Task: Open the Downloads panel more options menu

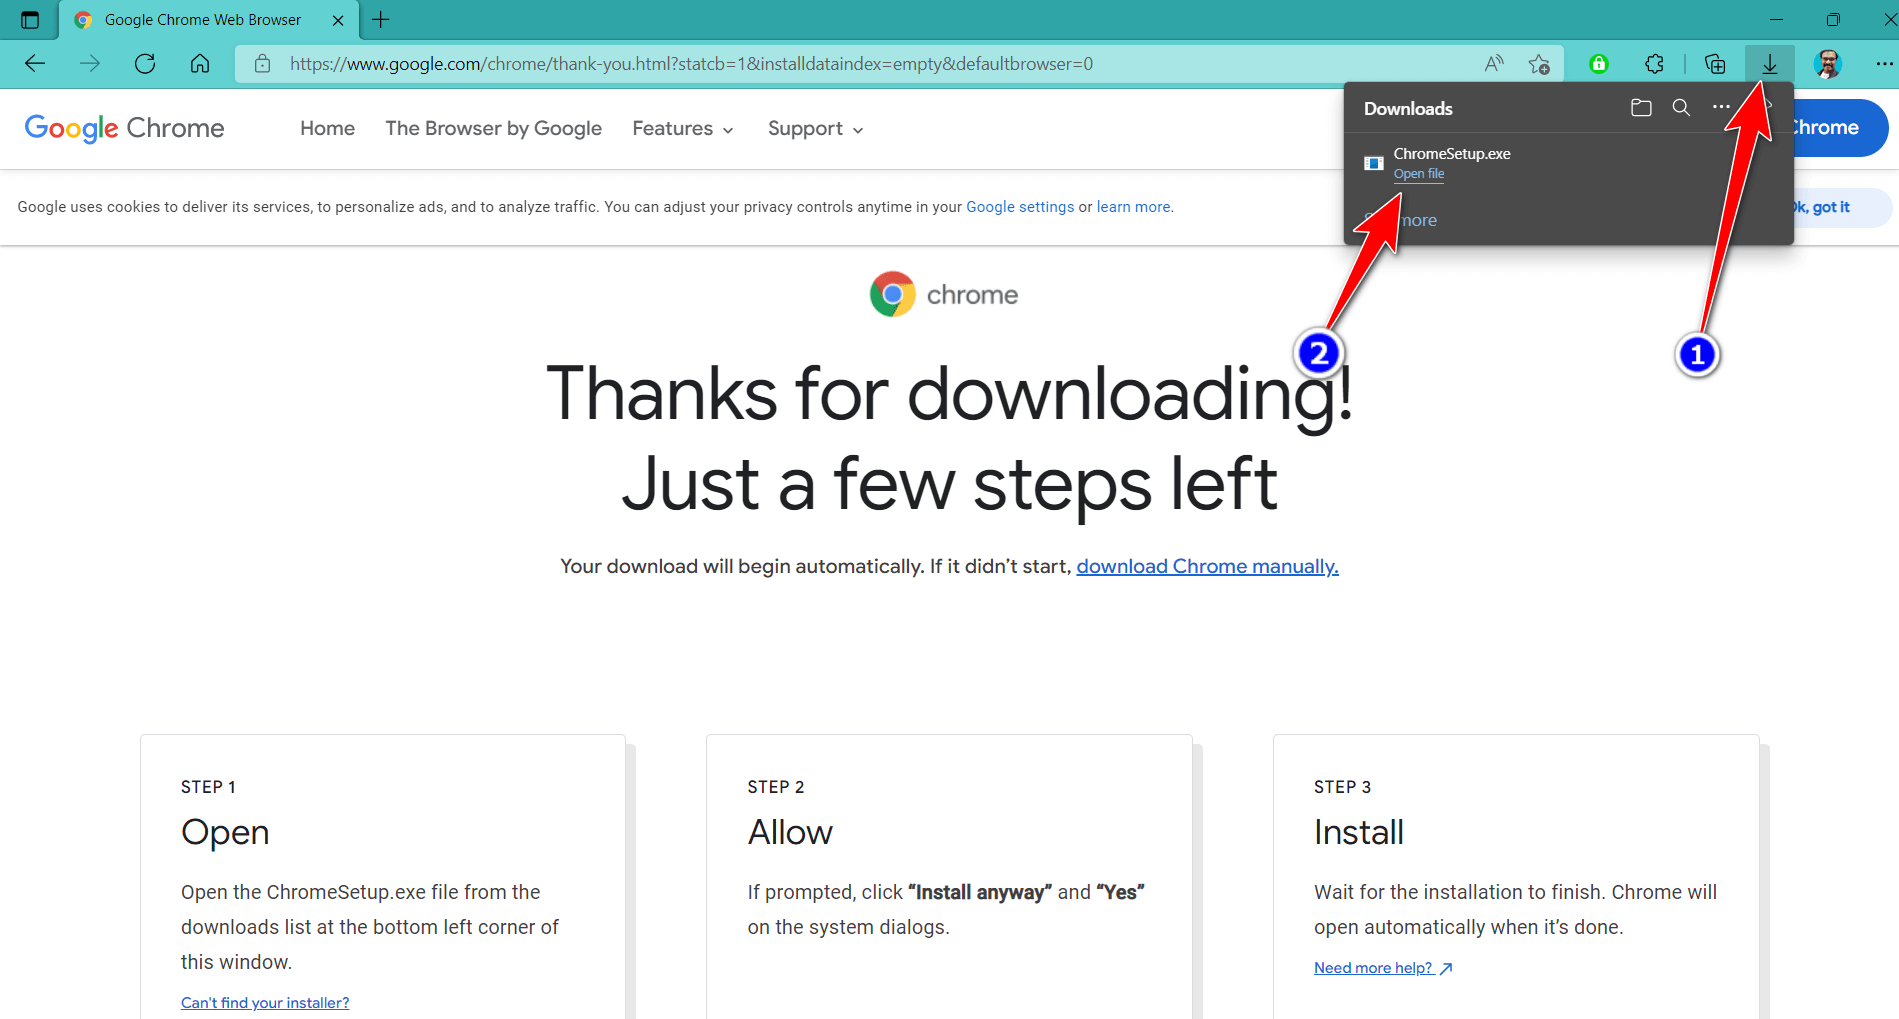Action: 1722,107
